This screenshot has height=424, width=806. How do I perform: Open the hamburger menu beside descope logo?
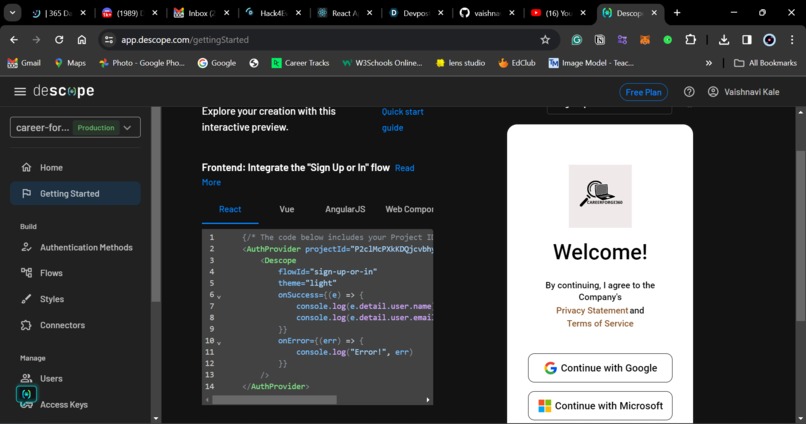[20, 91]
